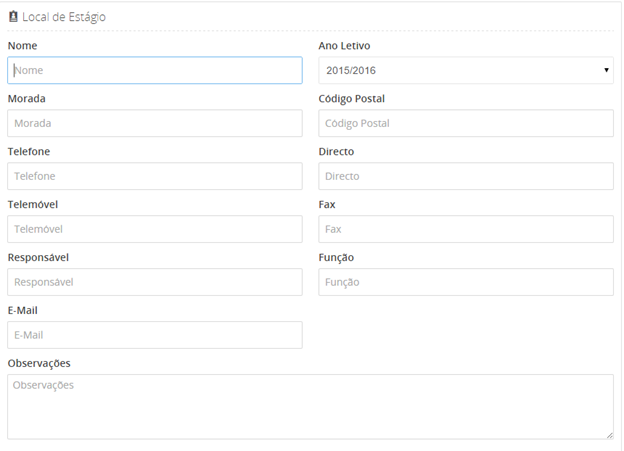This screenshot has height=451, width=624.
Task: Click the Local de Estágio header title
Action: [x=64, y=17]
